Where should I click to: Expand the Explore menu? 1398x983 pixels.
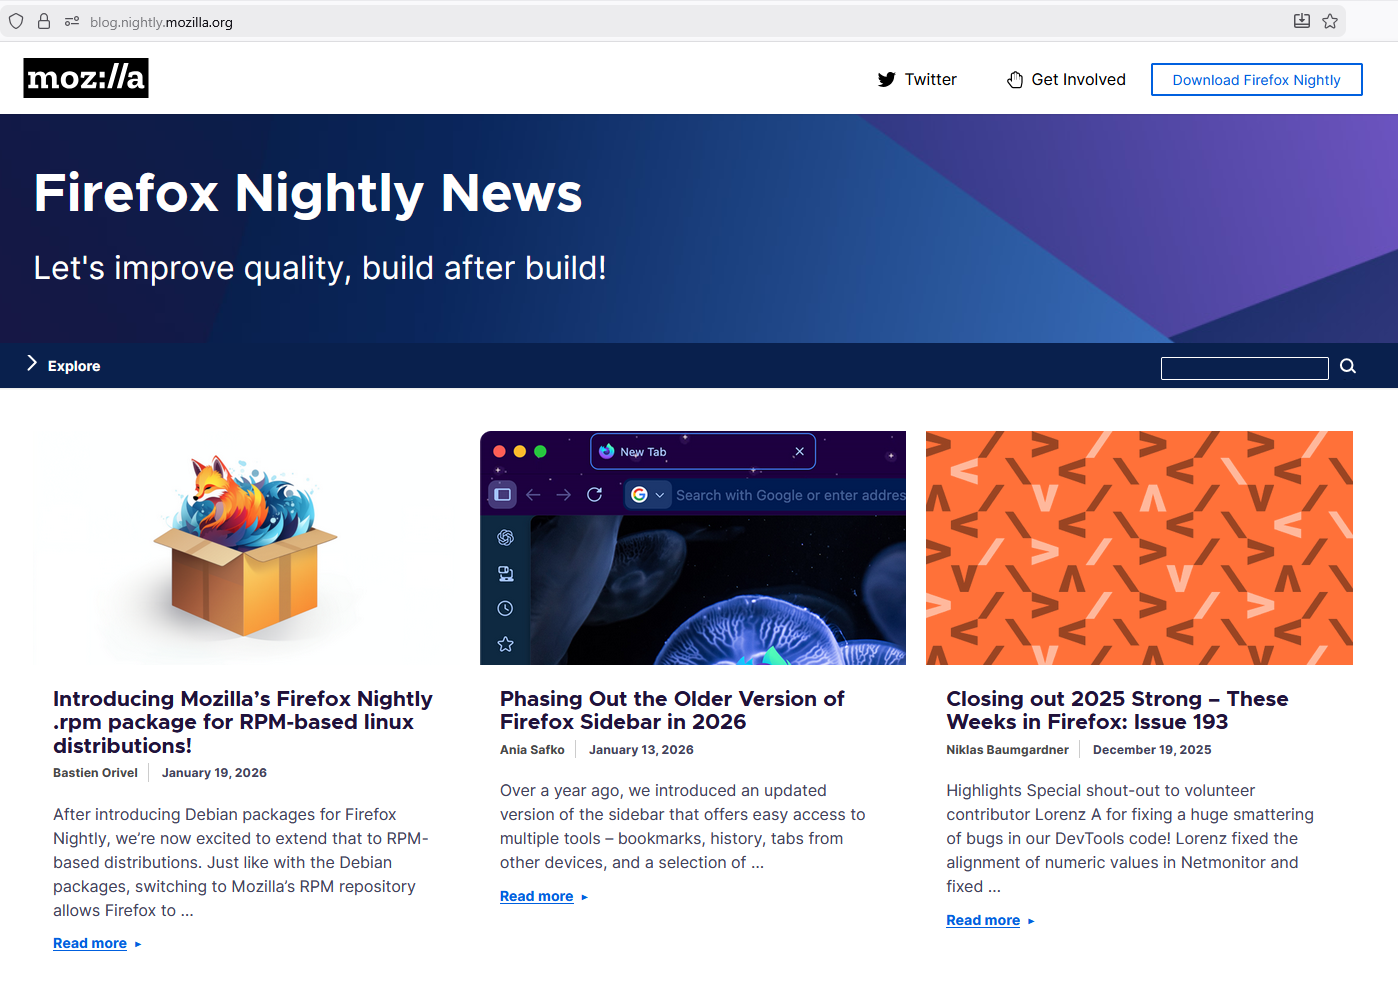click(63, 365)
